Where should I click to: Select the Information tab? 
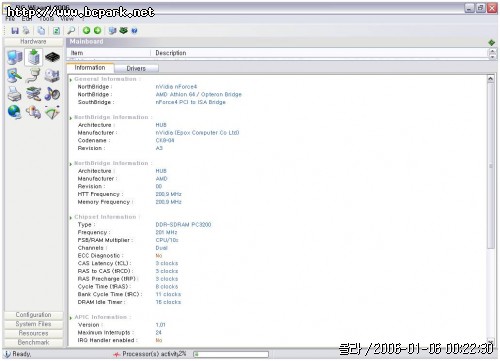tap(90, 68)
